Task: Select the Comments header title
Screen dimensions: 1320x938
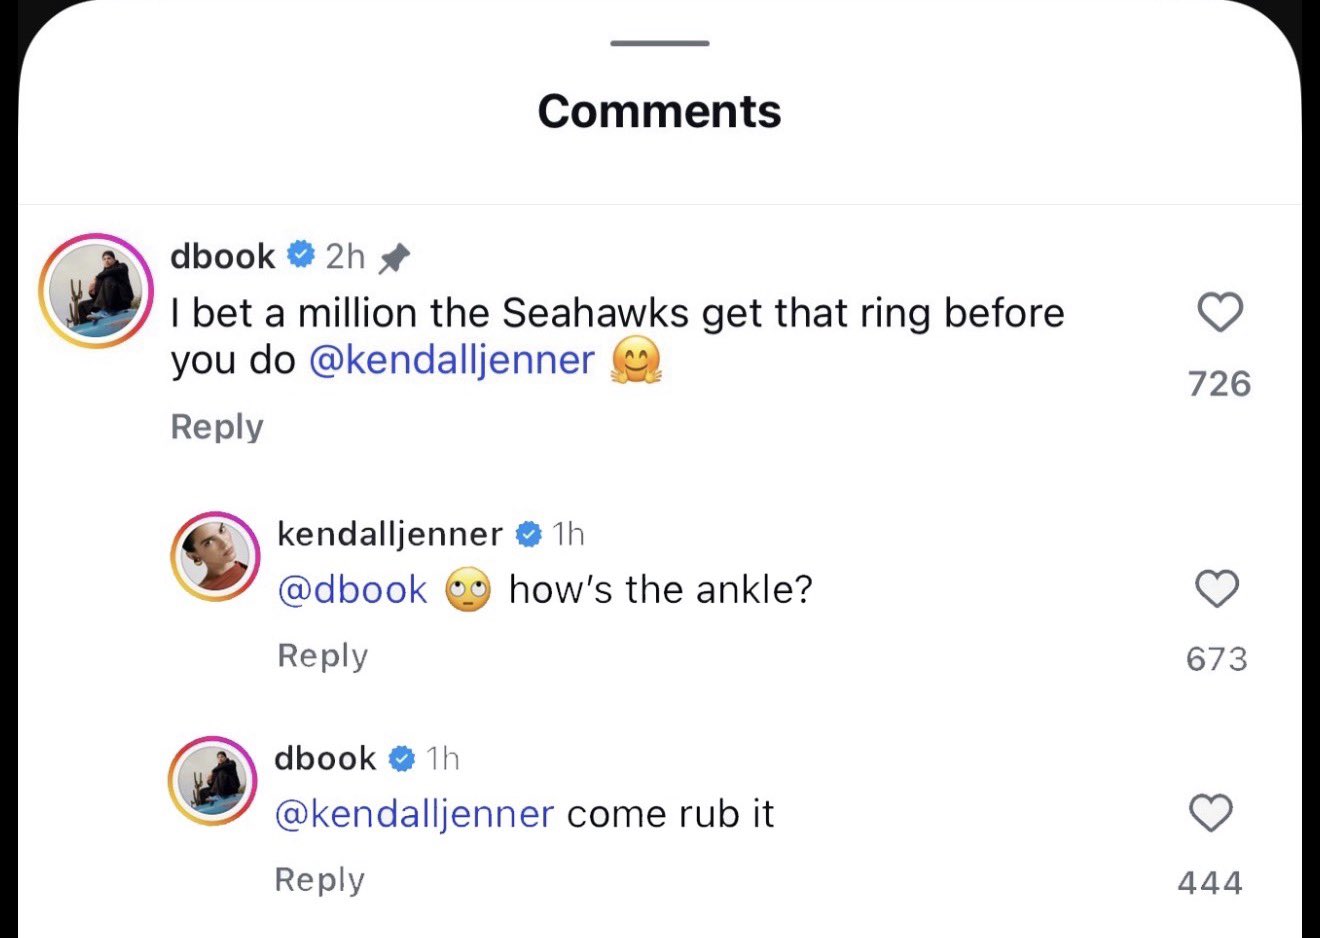Action: pyautogui.click(x=659, y=111)
